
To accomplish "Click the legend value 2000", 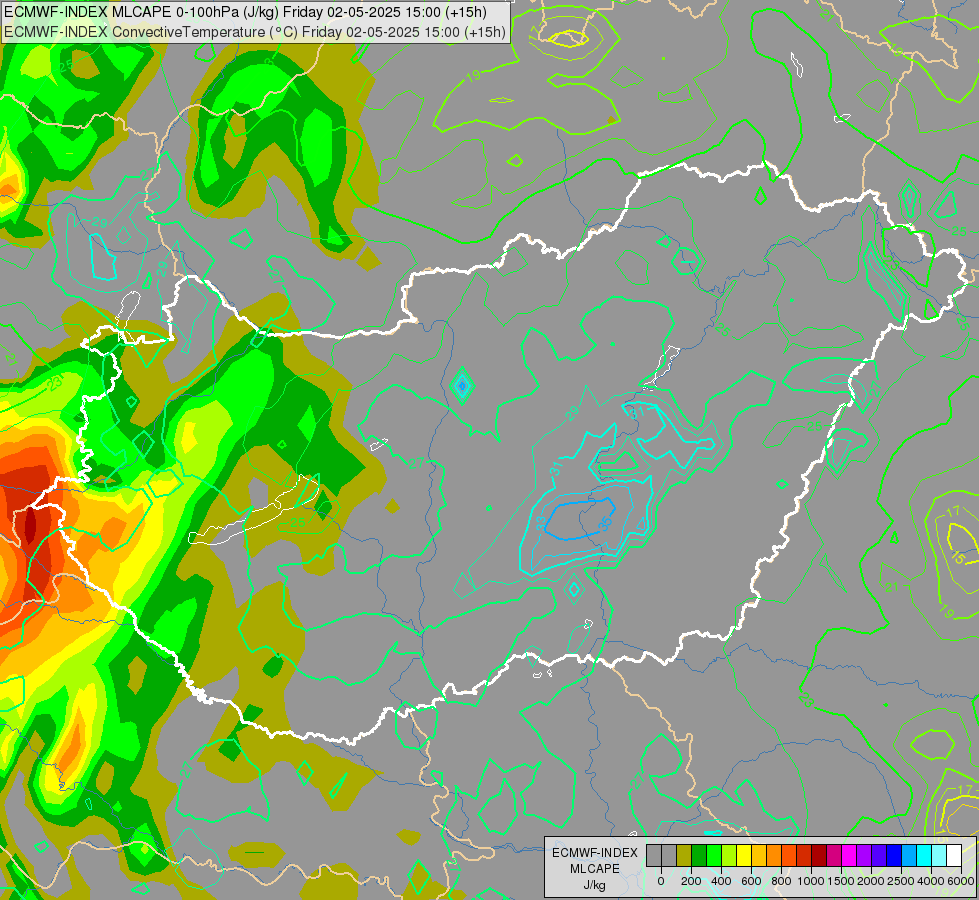I will click(x=872, y=881).
